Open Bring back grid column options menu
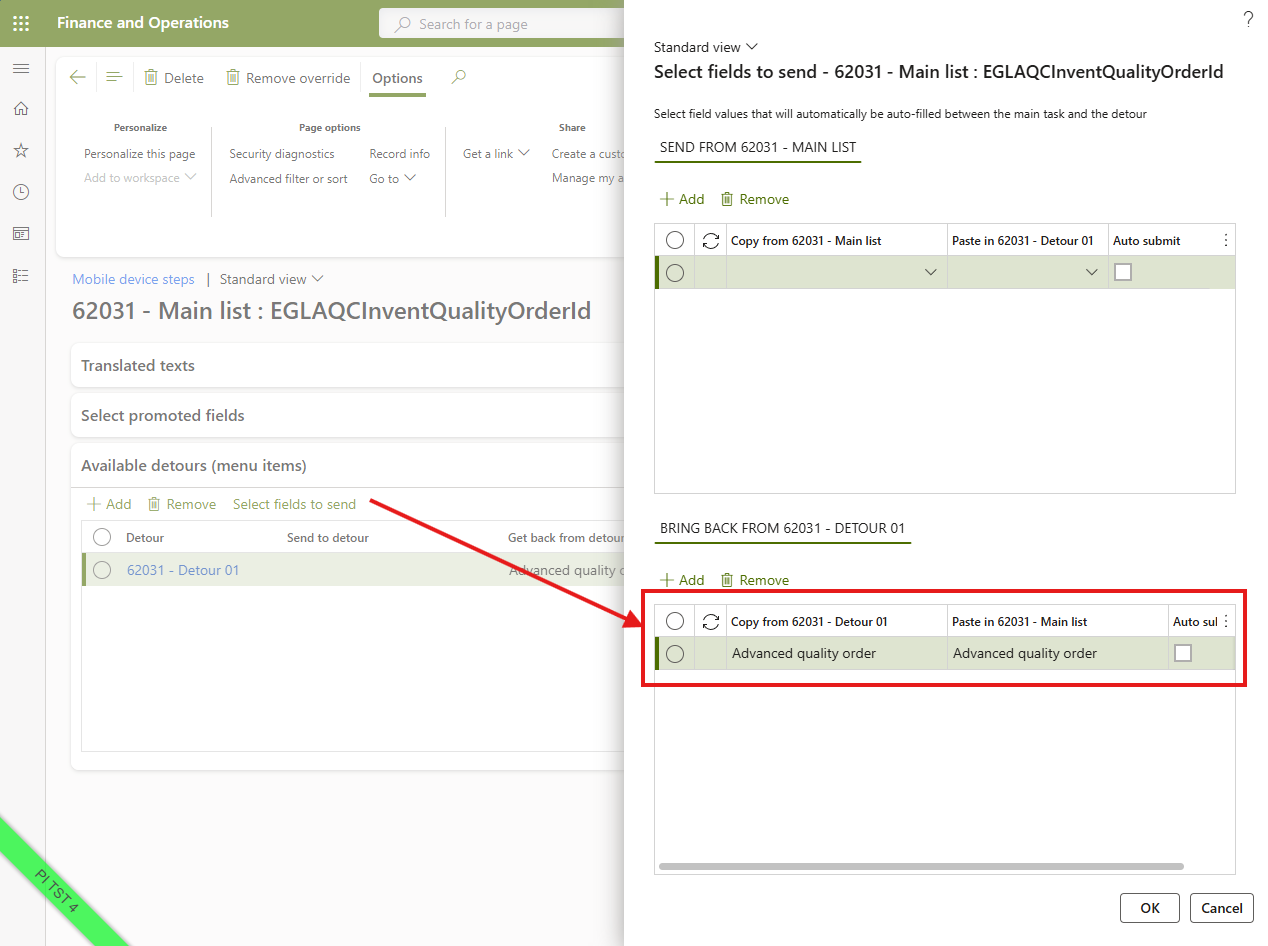This screenshot has width=1268, height=946. [1226, 622]
